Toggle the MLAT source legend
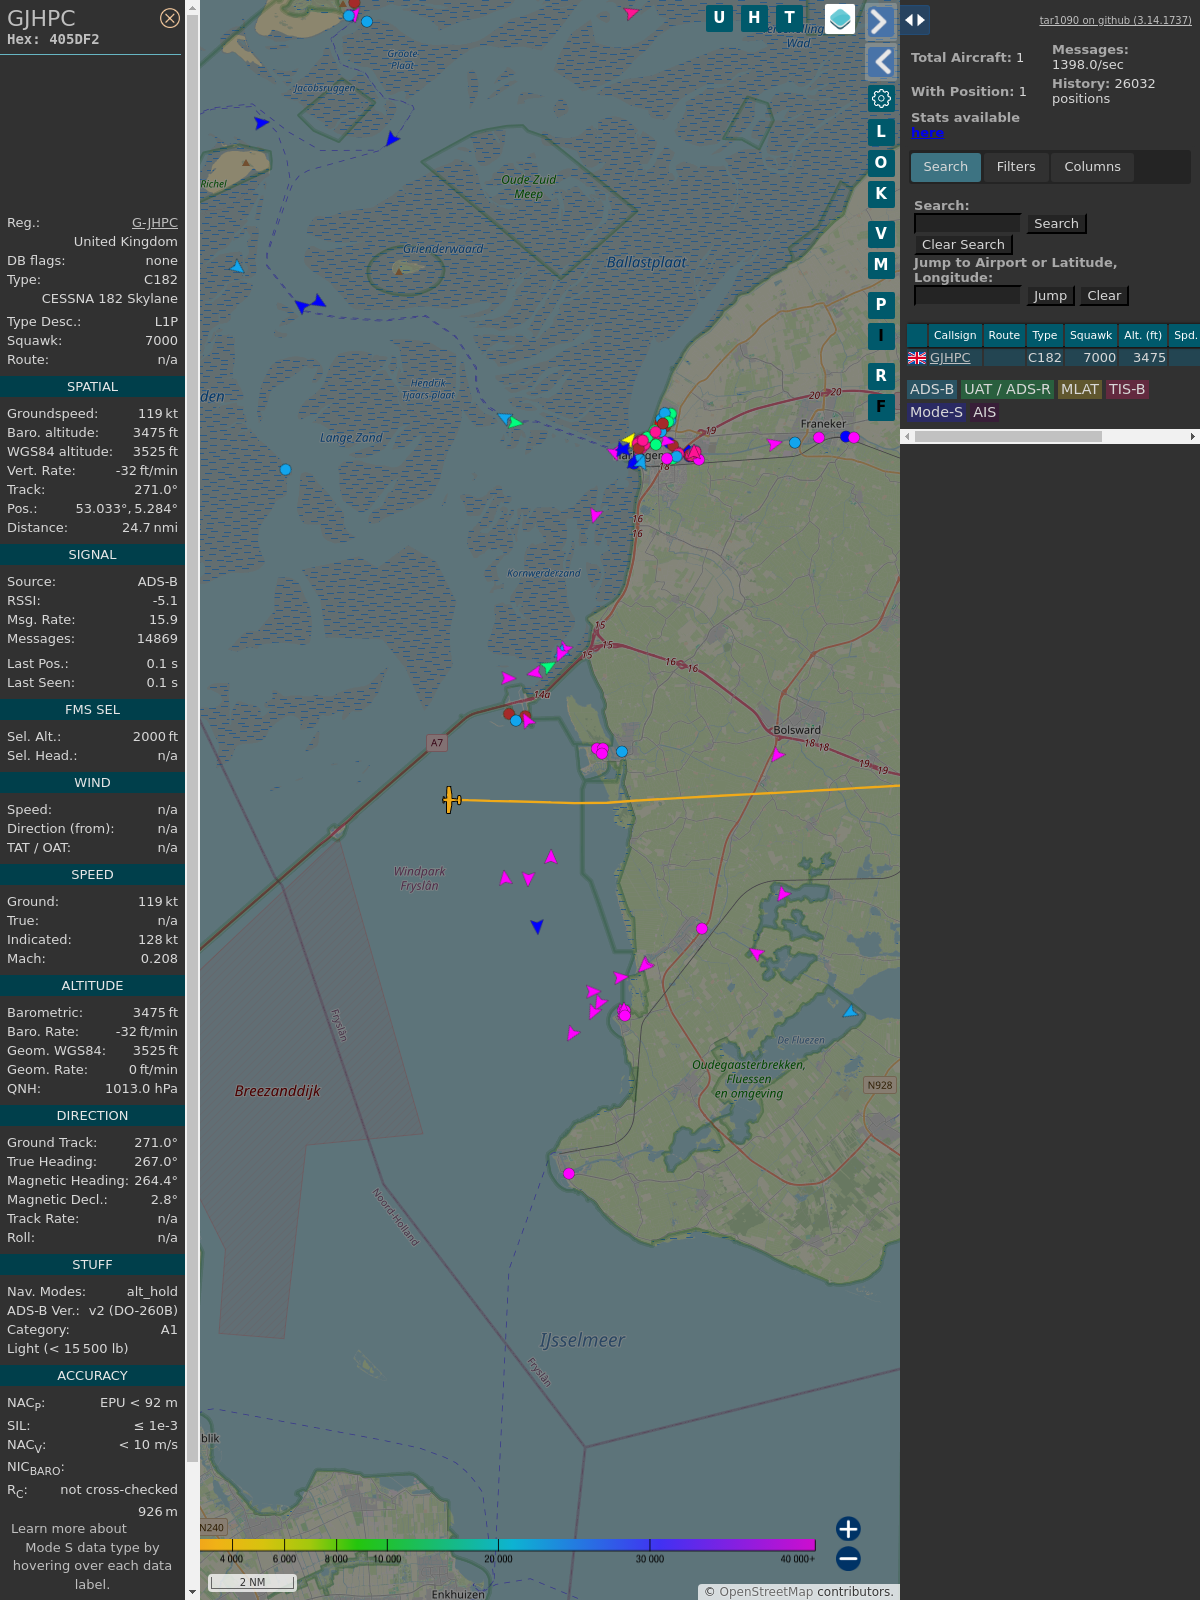The image size is (1200, 1600). click(x=1080, y=390)
